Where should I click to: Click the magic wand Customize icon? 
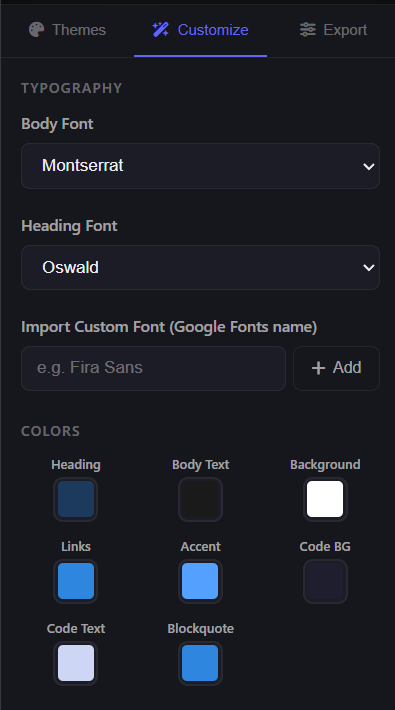160,30
